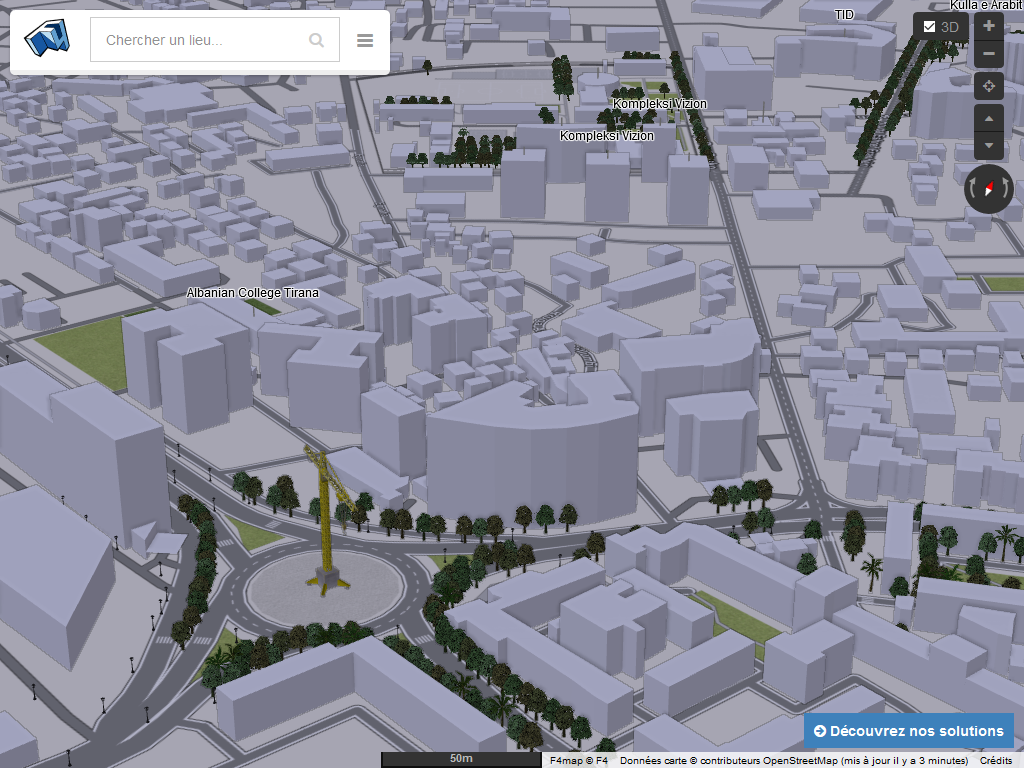Rotate map using compass right arrow
Image resolution: width=1024 pixels, height=768 pixels.
click(1007, 189)
